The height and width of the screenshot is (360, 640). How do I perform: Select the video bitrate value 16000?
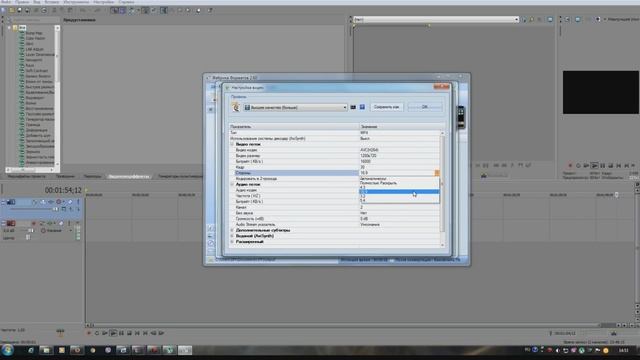pos(365,161)
